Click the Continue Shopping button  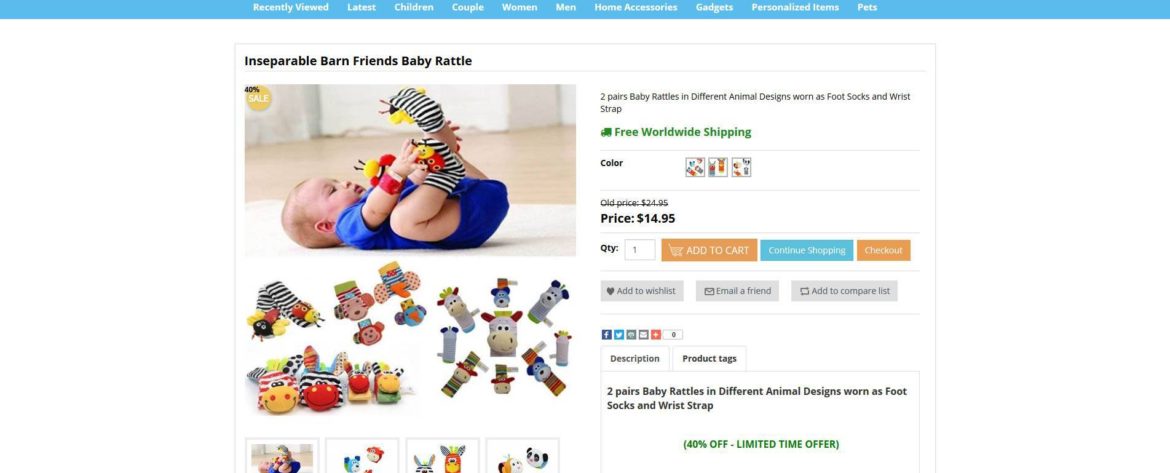(x=807, y=250)
